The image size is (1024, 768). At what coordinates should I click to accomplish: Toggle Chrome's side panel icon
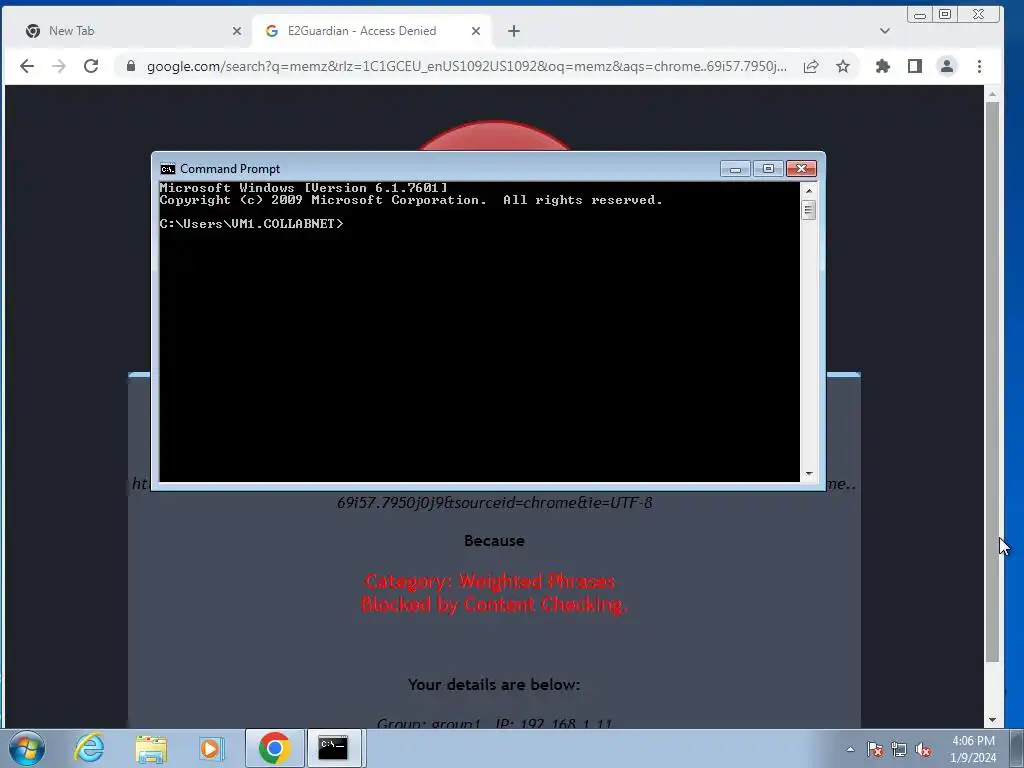point(915,66)
